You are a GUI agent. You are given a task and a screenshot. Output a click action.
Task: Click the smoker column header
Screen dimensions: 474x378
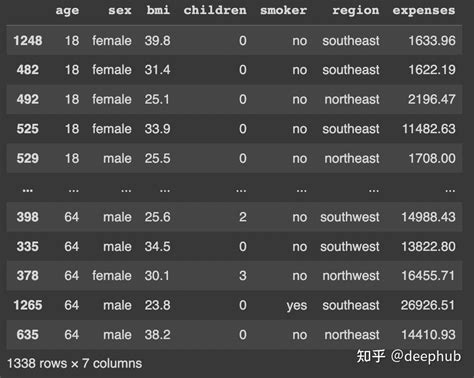click(x=283, y=10)
